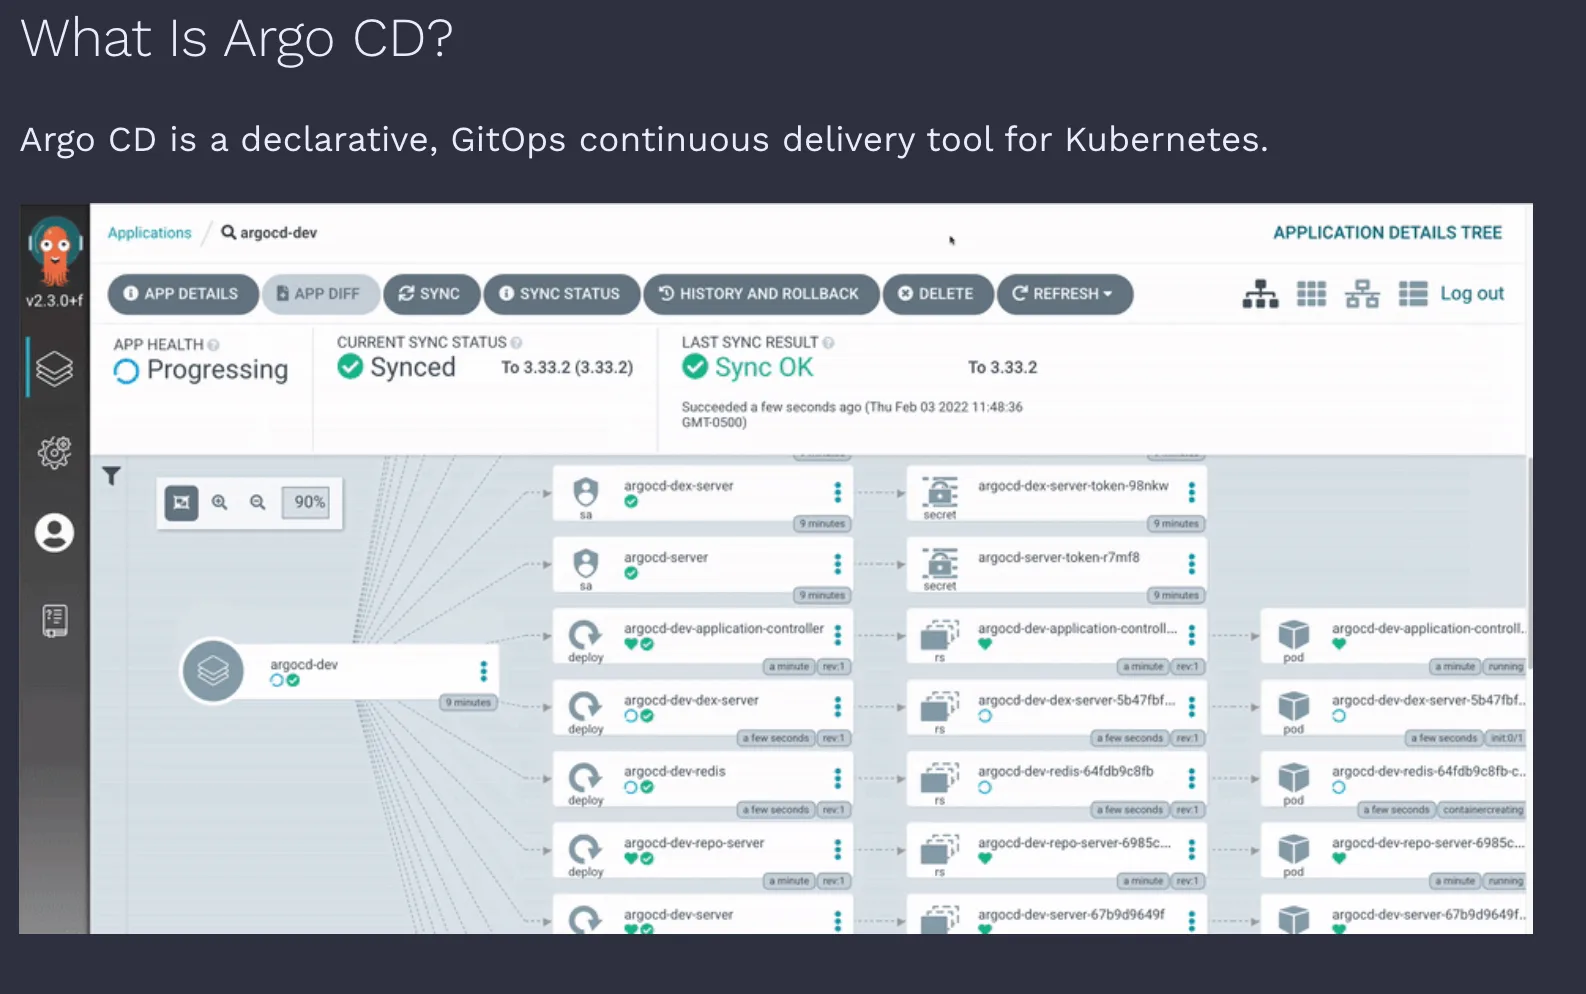Click the filter funnel icon
The width and height of the screenshot is (1586, 994).
(x=111, y=476)
